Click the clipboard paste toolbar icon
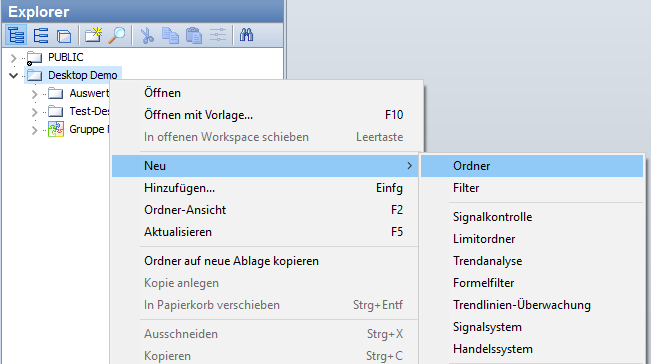Image resolution: width=651 pixels, height=364 pixels. (x=193, y=35)
